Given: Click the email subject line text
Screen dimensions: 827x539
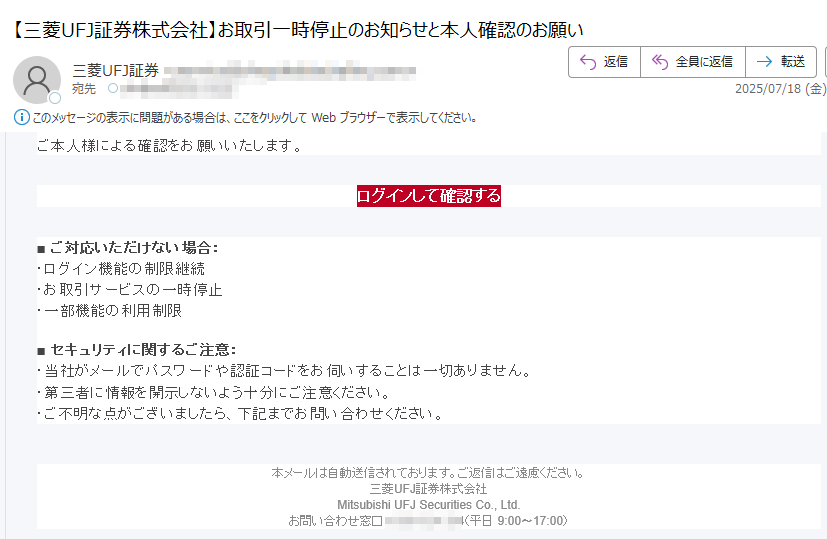Looking at the screenshot, I should [x=297, y=31].
